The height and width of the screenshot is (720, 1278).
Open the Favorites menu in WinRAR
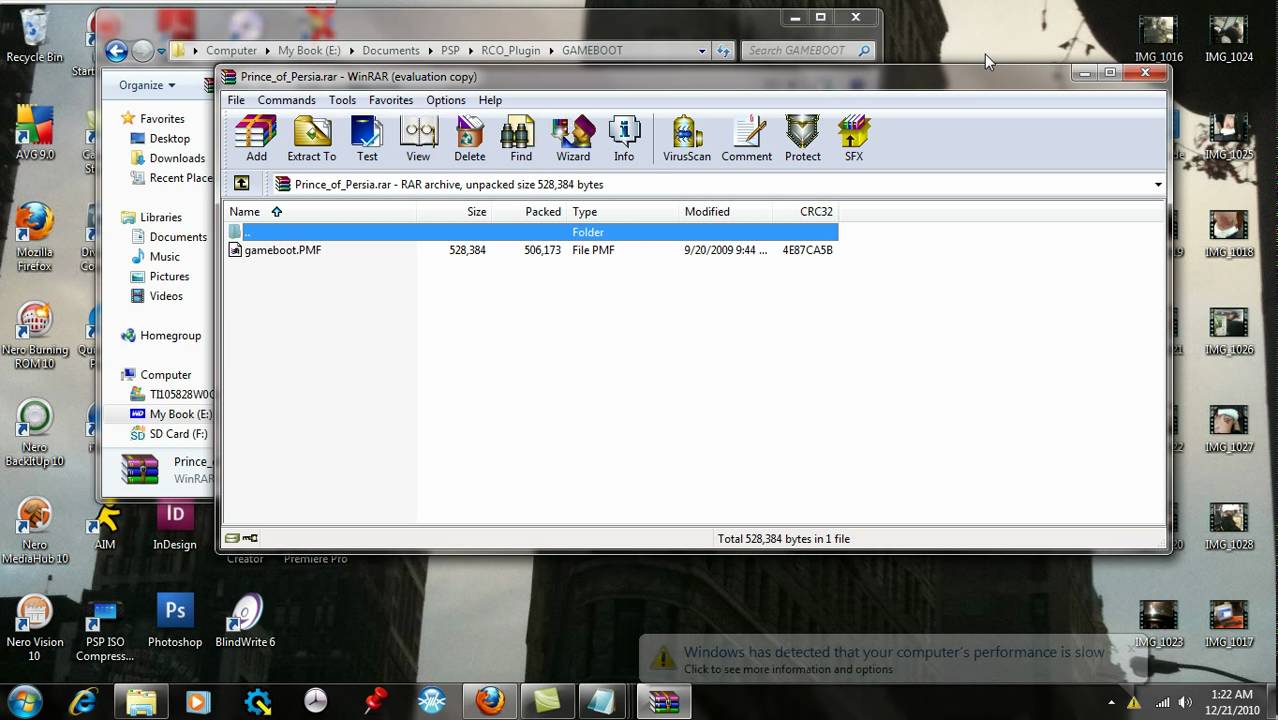[x=390, y=100]
